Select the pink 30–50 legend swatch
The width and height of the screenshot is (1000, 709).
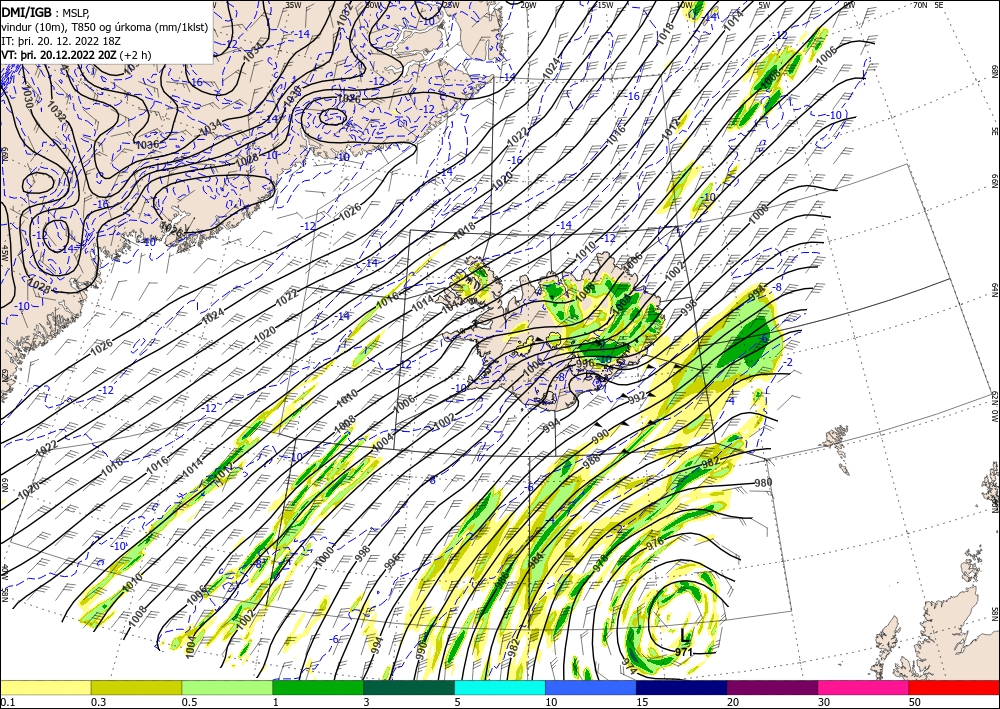[x=864, y=687]
